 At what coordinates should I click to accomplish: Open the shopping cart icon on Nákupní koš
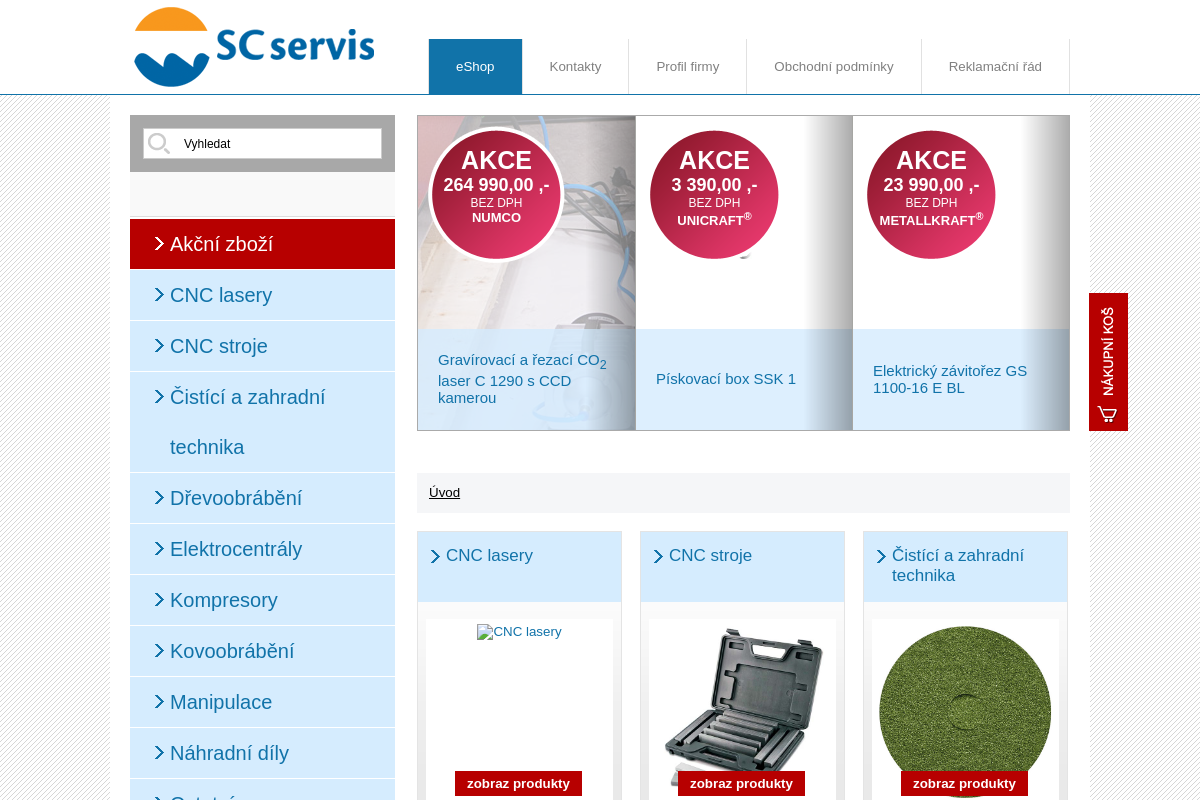pyautogui.click(x=1108, y=414)
